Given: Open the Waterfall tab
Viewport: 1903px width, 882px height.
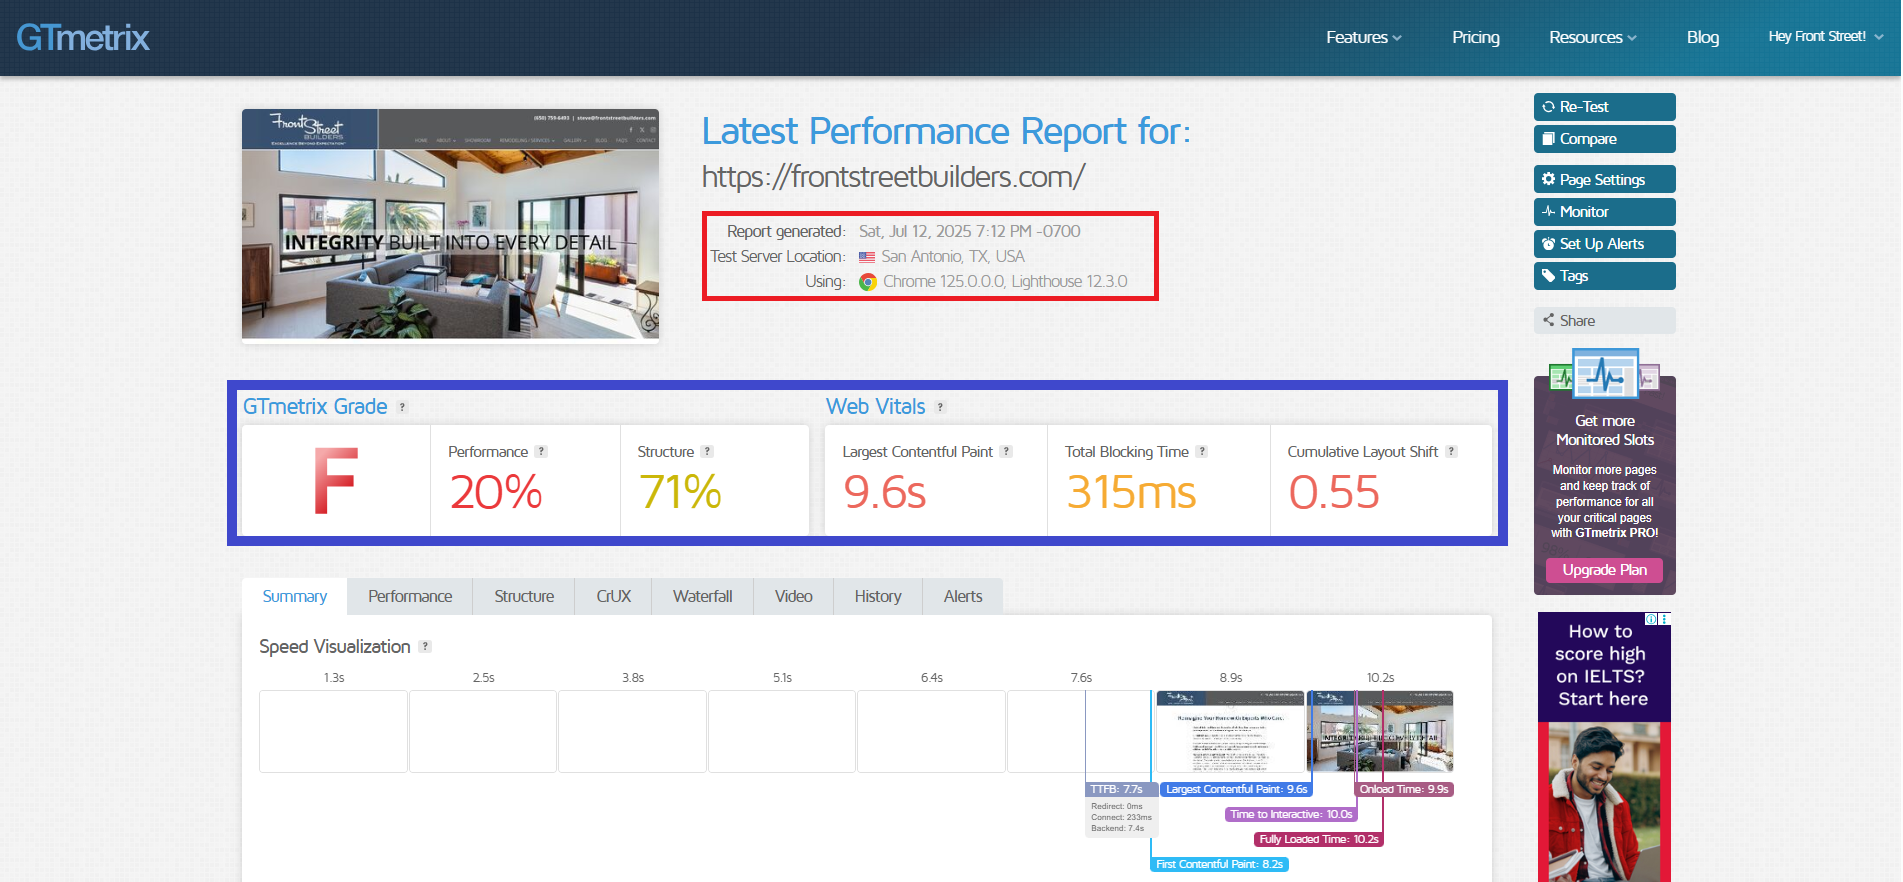Looking at the screenshot, I should (702, 596).
